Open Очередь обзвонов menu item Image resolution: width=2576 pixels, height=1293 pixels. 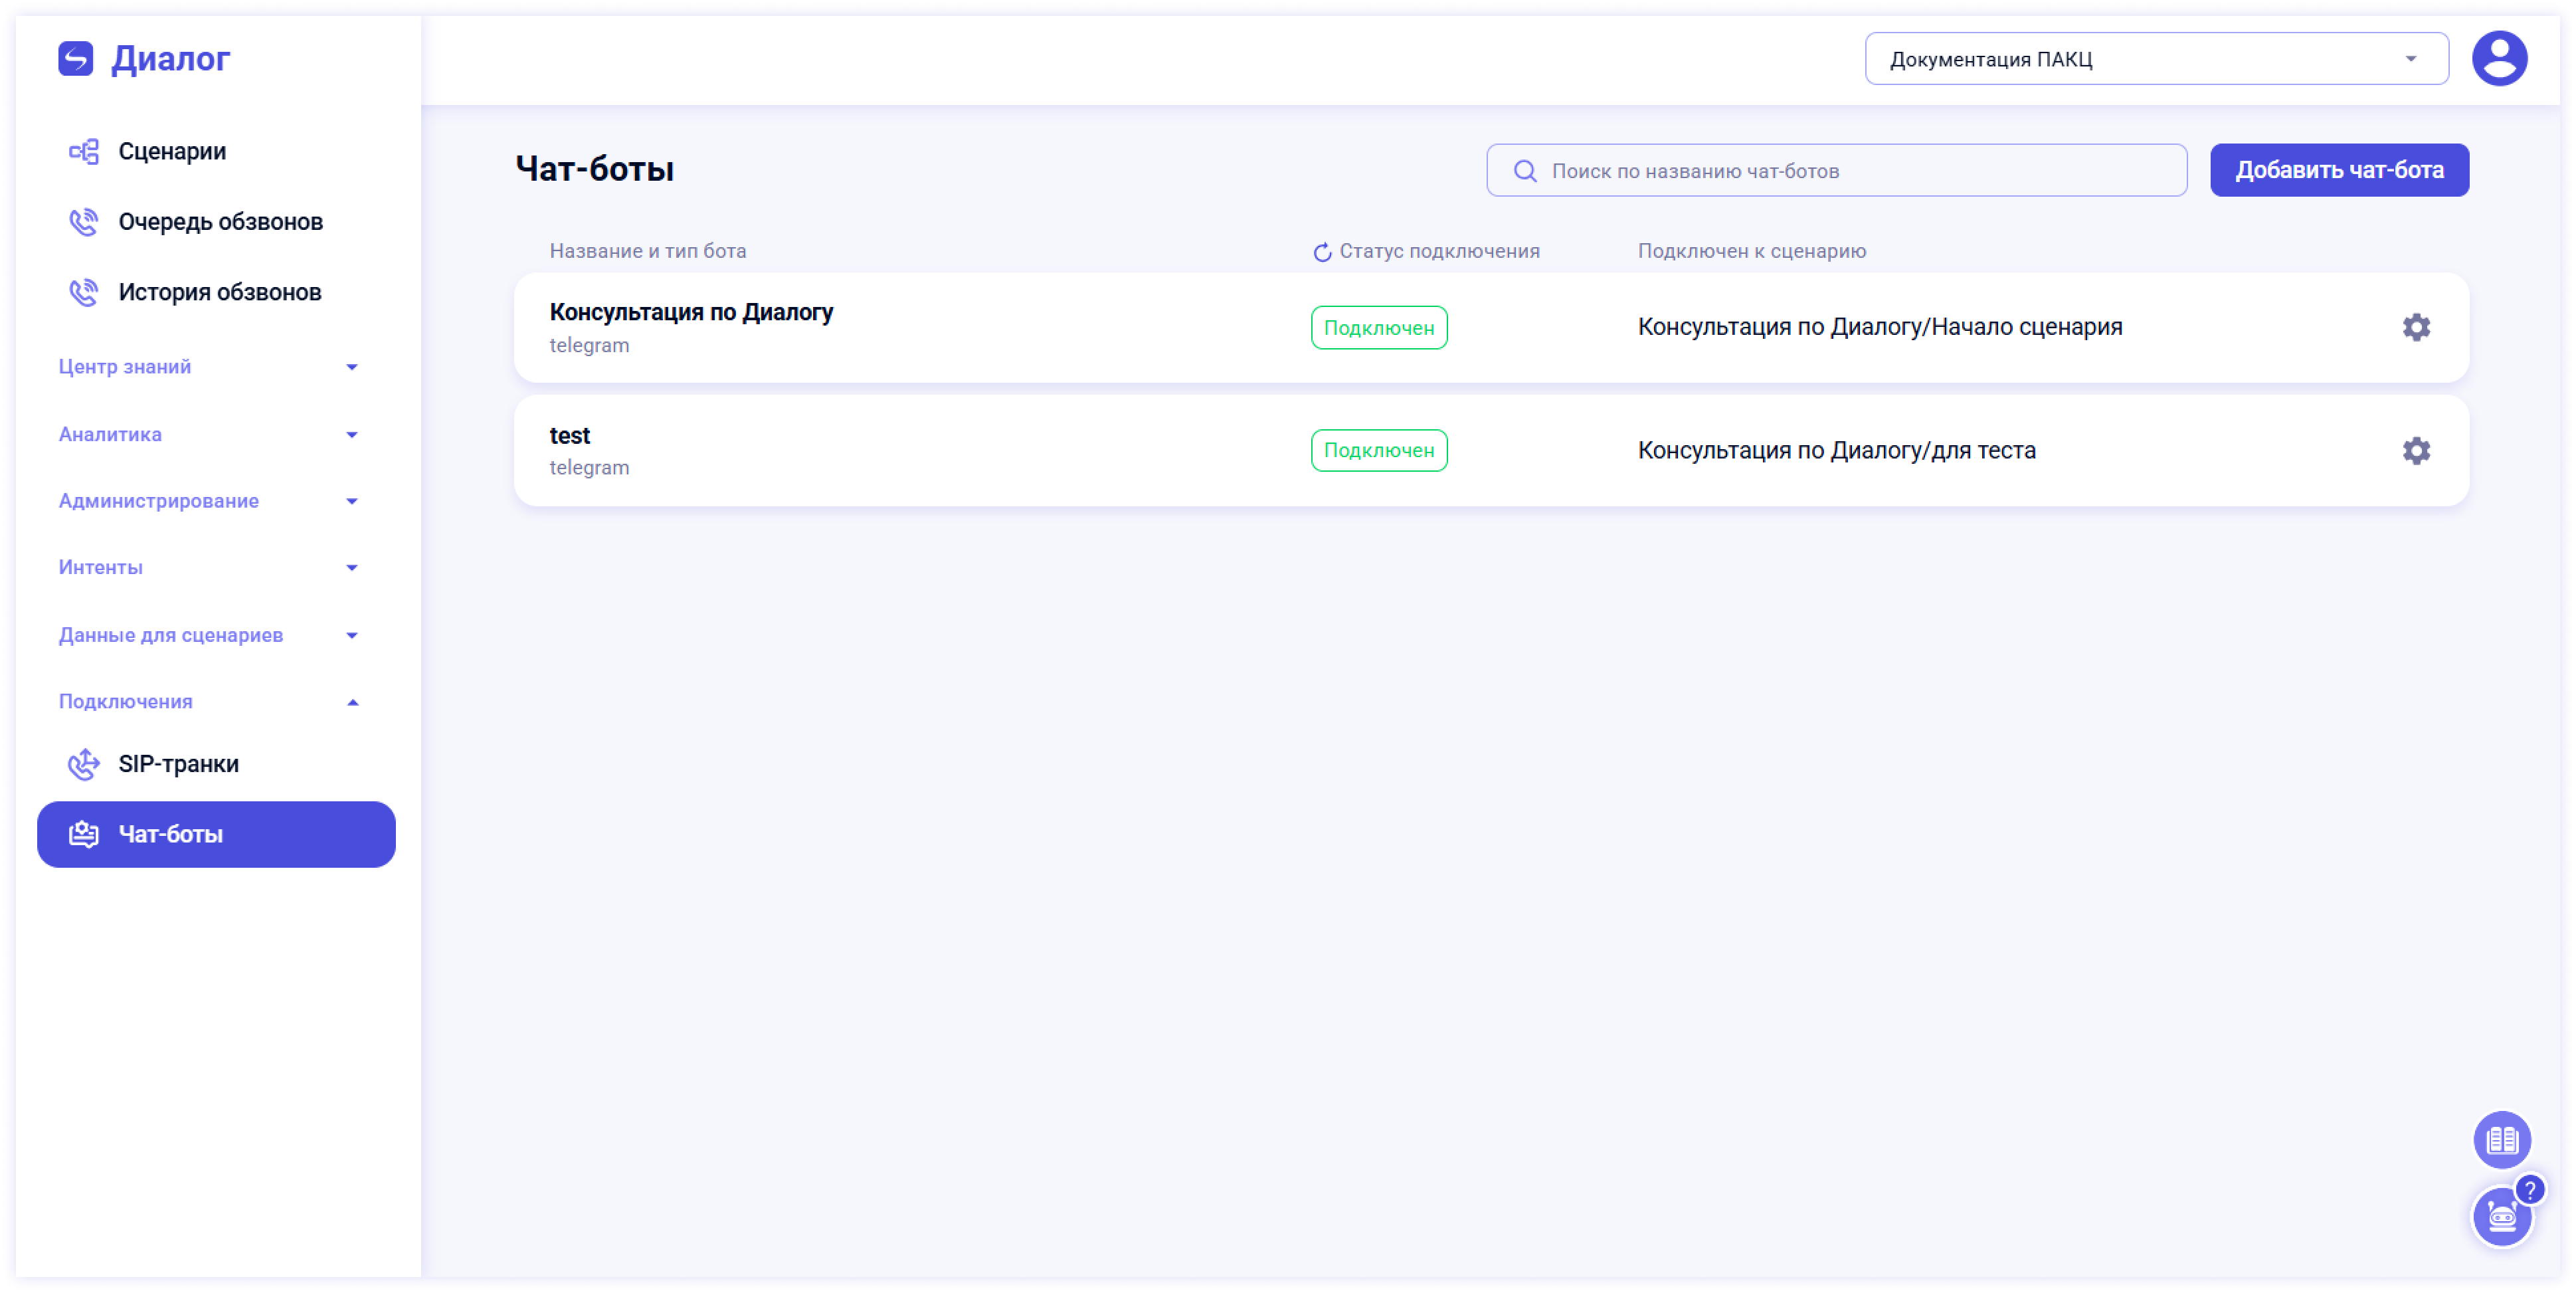click(x=220, y=222)
